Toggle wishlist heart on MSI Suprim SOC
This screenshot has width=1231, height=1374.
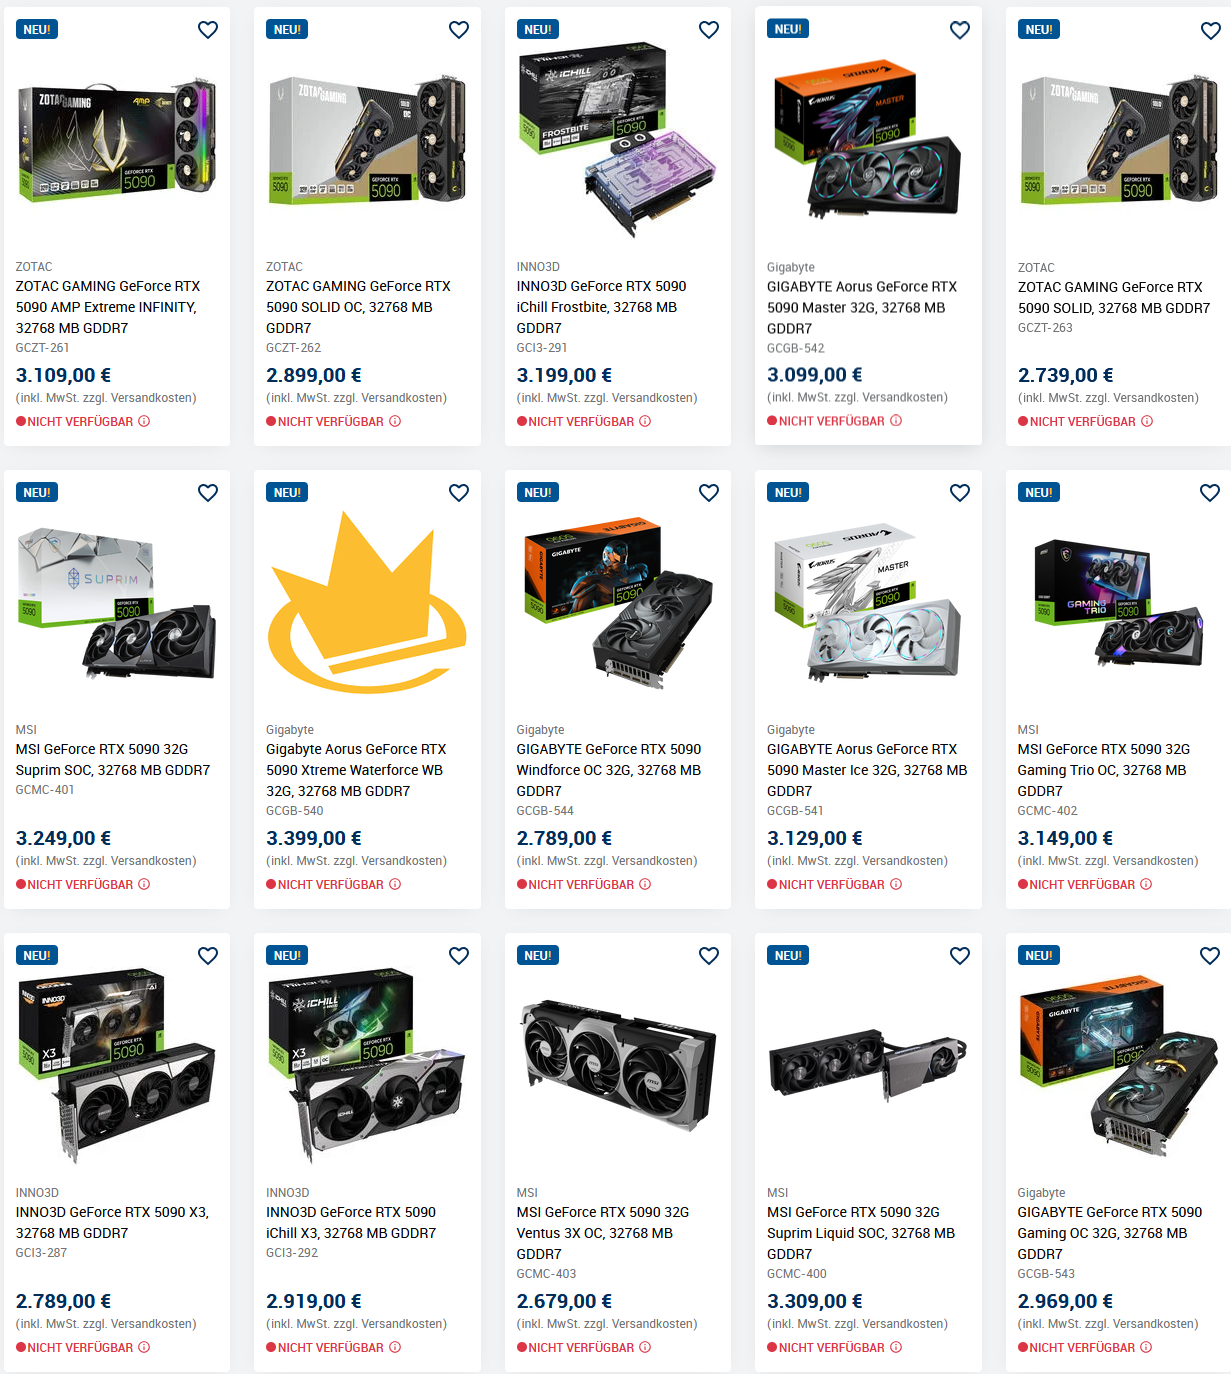point(208,493)
